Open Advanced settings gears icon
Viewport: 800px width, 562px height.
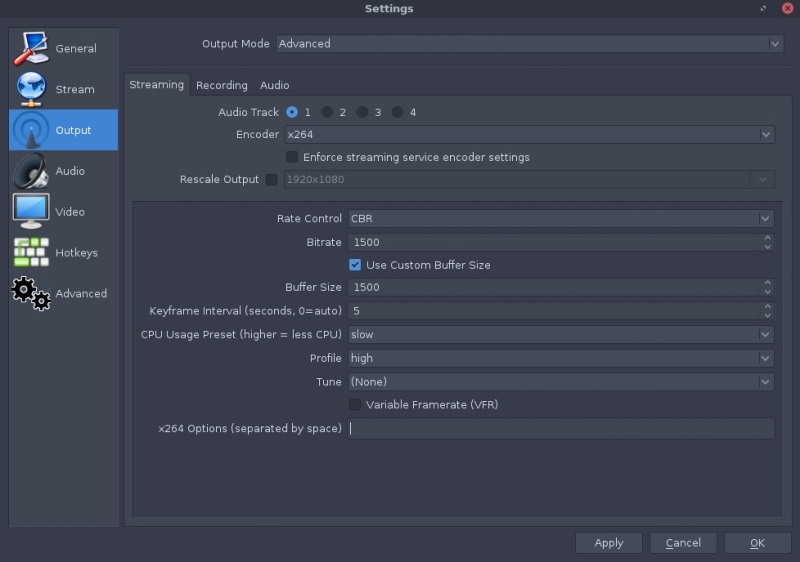coord(31,293)
